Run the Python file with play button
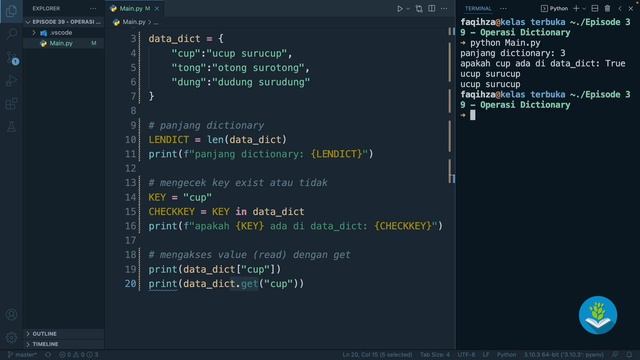Screen dimensions: 640x360 [x=400, y=9]
